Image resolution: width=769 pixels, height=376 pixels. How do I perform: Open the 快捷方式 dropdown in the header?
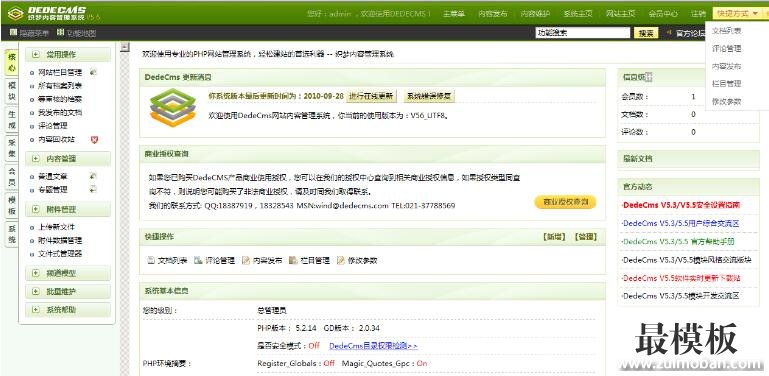pos(737,14)
